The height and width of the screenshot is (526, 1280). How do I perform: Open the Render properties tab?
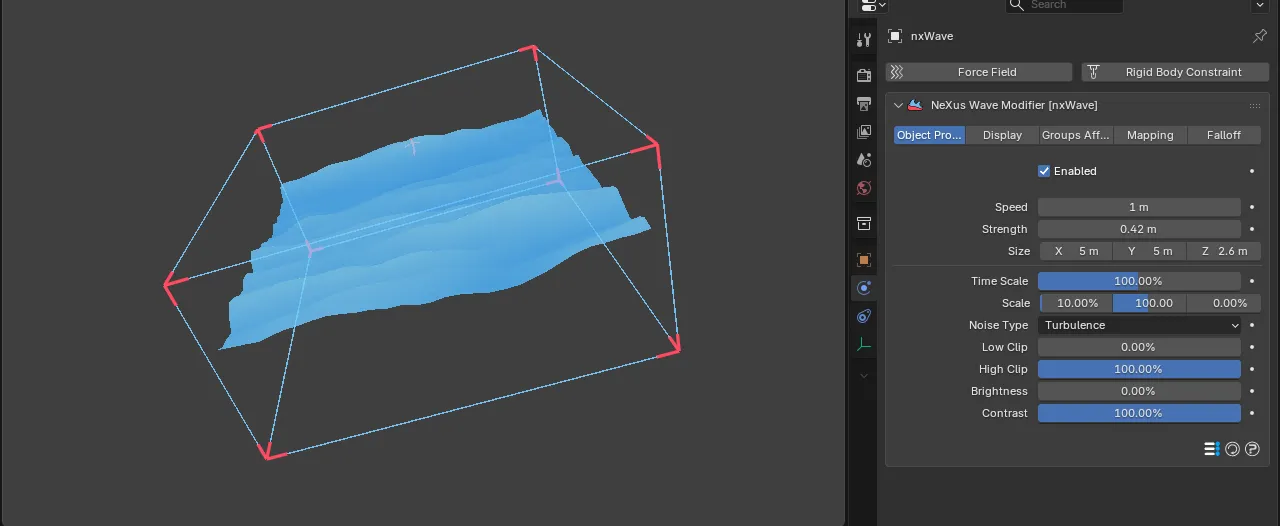[x=864, y=75]
